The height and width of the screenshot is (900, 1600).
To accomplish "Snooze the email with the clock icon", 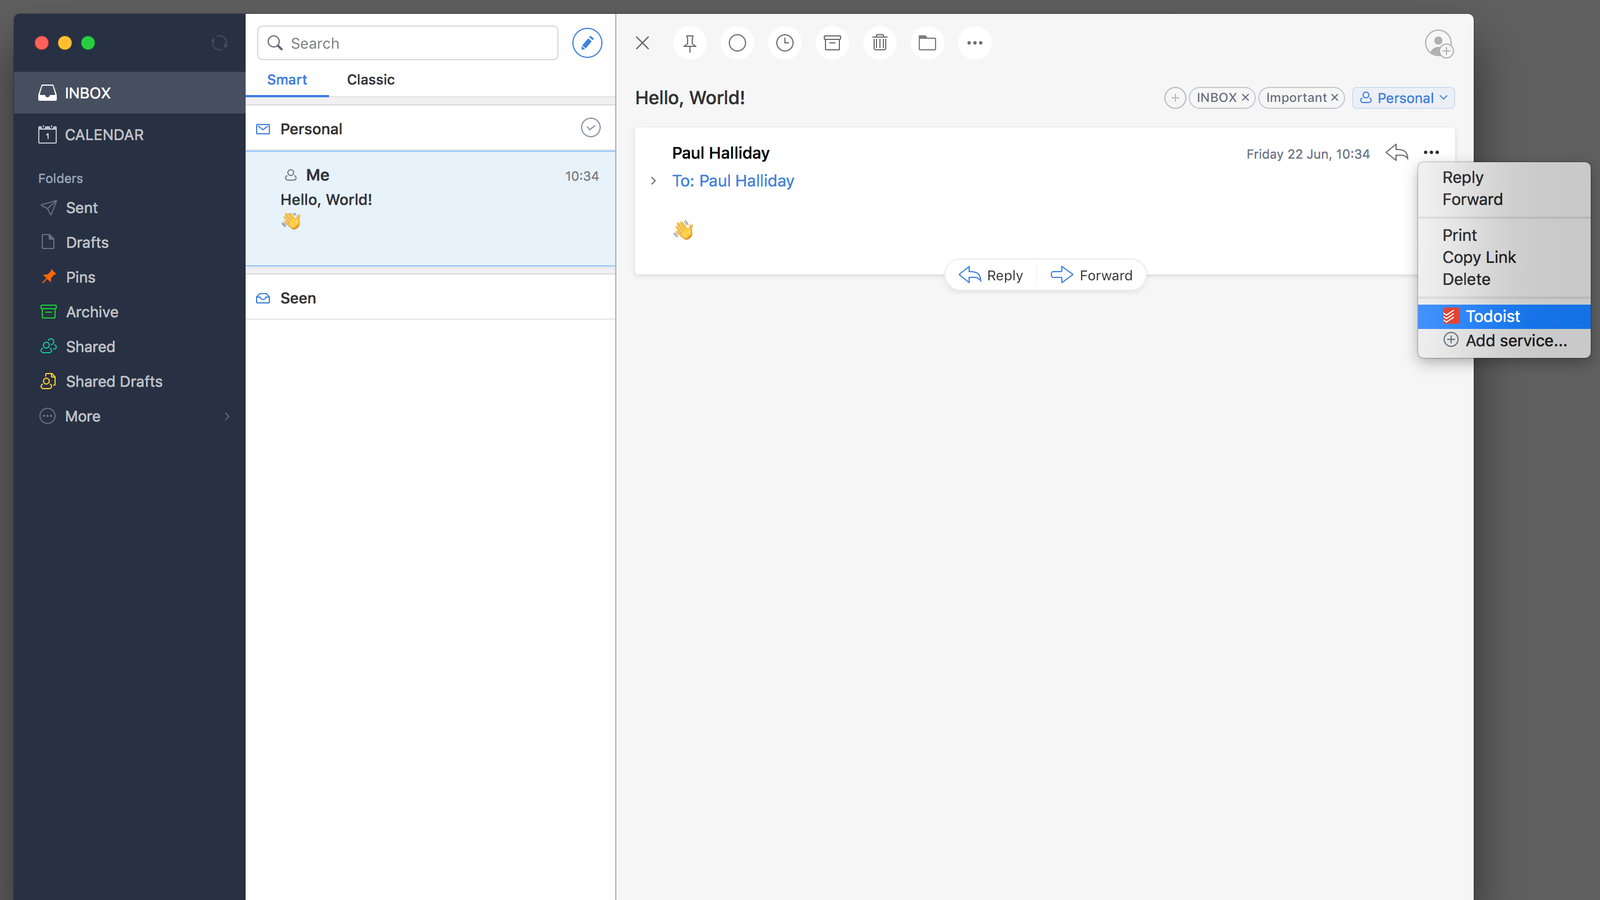I will point(785,43).
